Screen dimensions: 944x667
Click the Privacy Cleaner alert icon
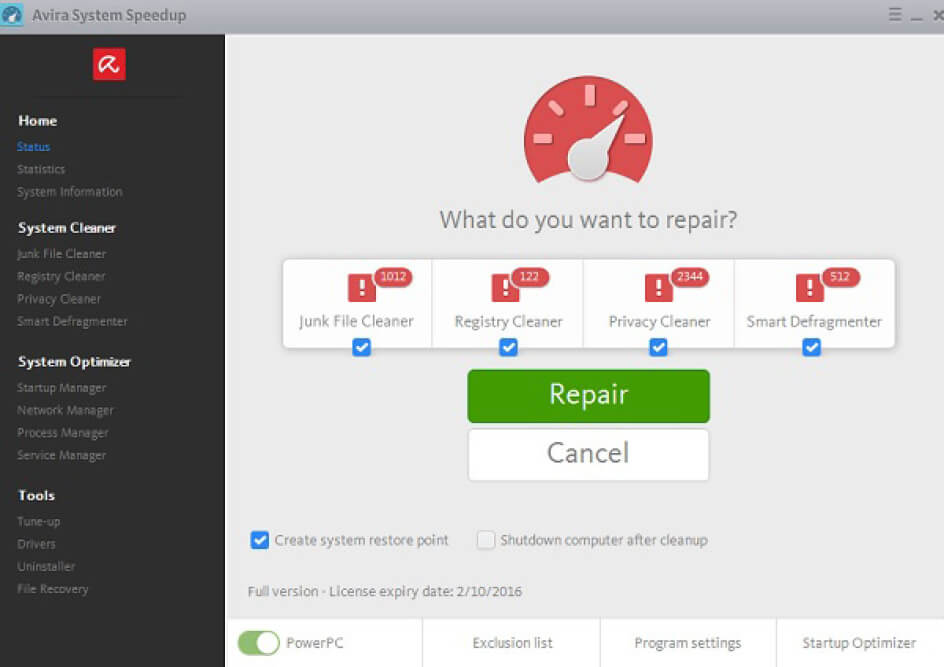(x=659, y=288)
